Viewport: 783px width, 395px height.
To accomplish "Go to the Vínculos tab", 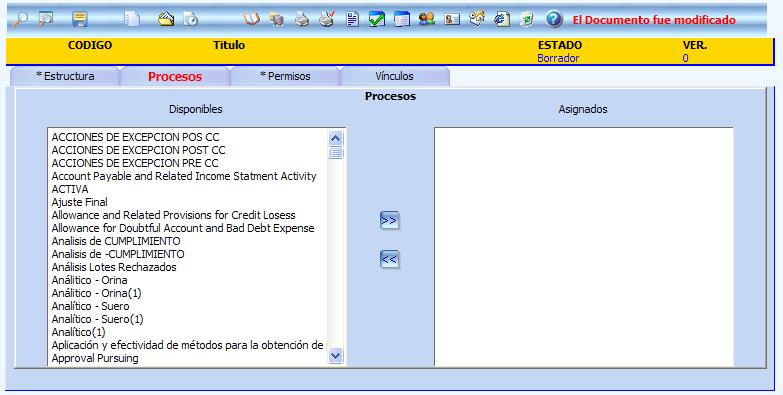I will 394,76.
